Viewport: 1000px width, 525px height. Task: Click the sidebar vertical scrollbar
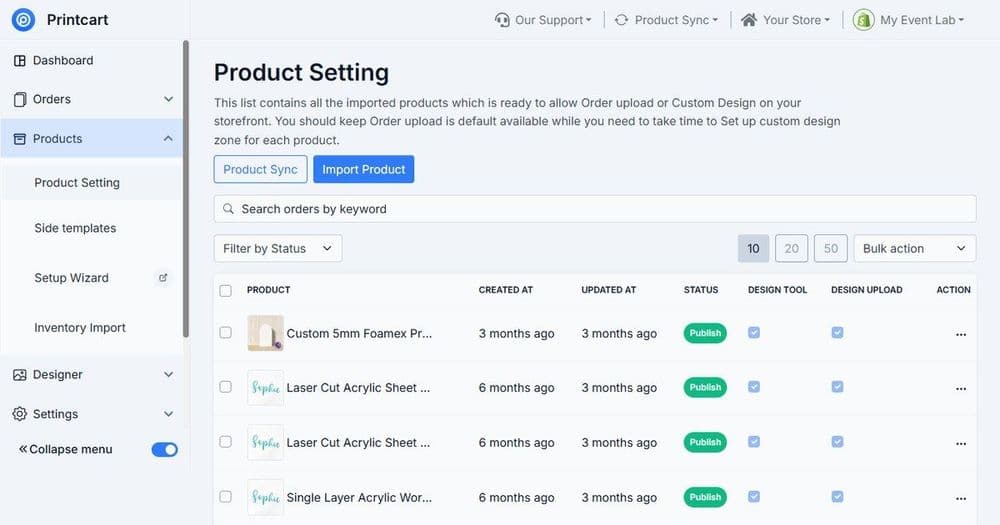186,189
